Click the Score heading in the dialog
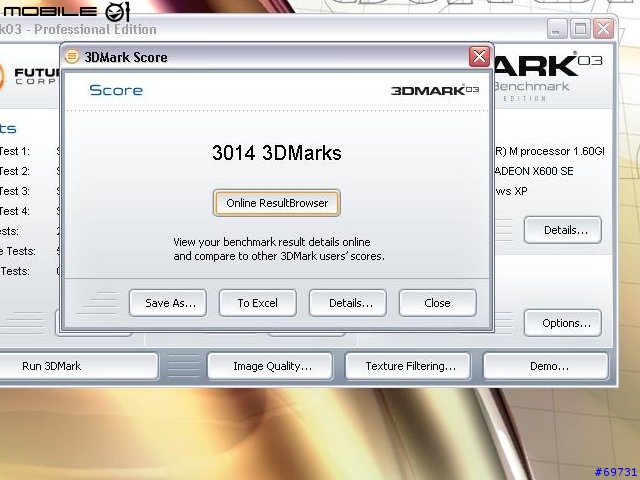 pos(116,90)
